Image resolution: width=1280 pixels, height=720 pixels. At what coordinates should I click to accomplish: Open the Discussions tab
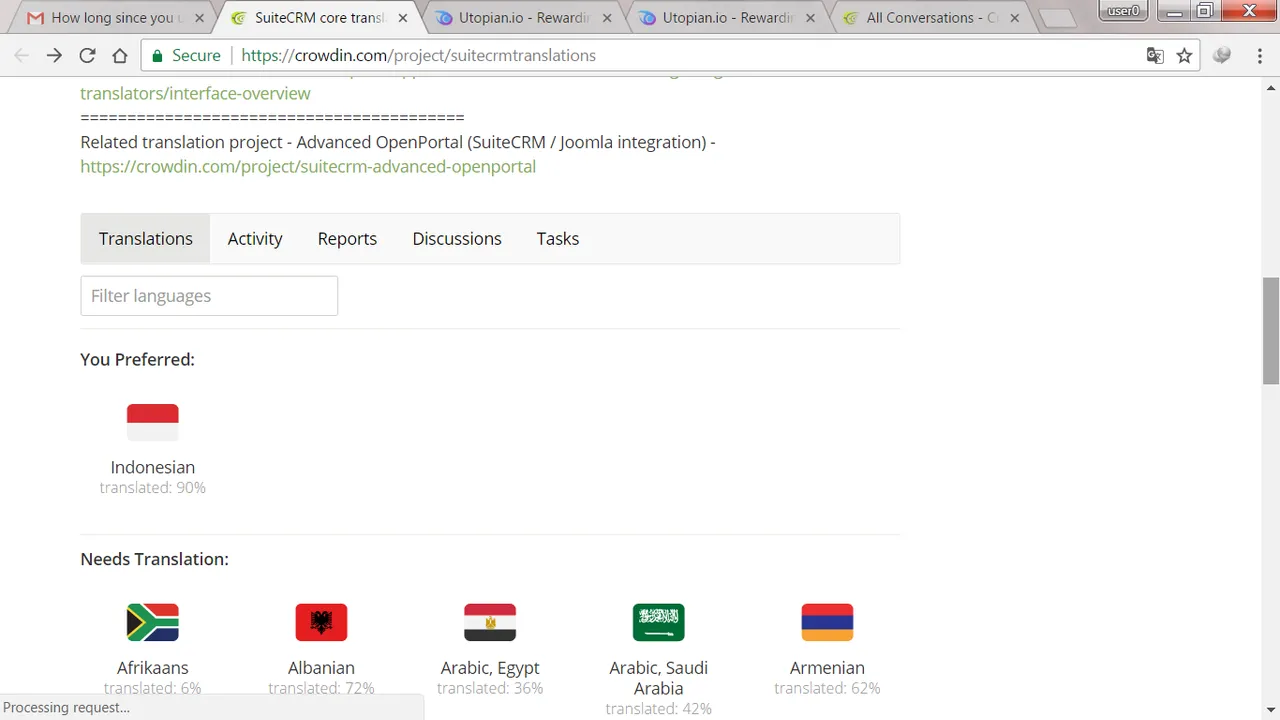coord(457,239)
